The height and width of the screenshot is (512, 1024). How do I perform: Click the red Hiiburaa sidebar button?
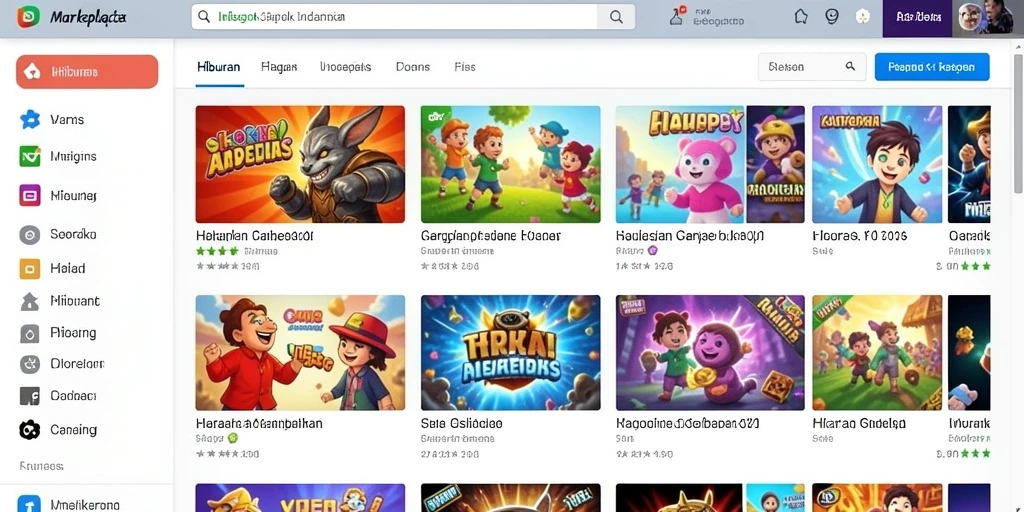click(x=87, y=72)
